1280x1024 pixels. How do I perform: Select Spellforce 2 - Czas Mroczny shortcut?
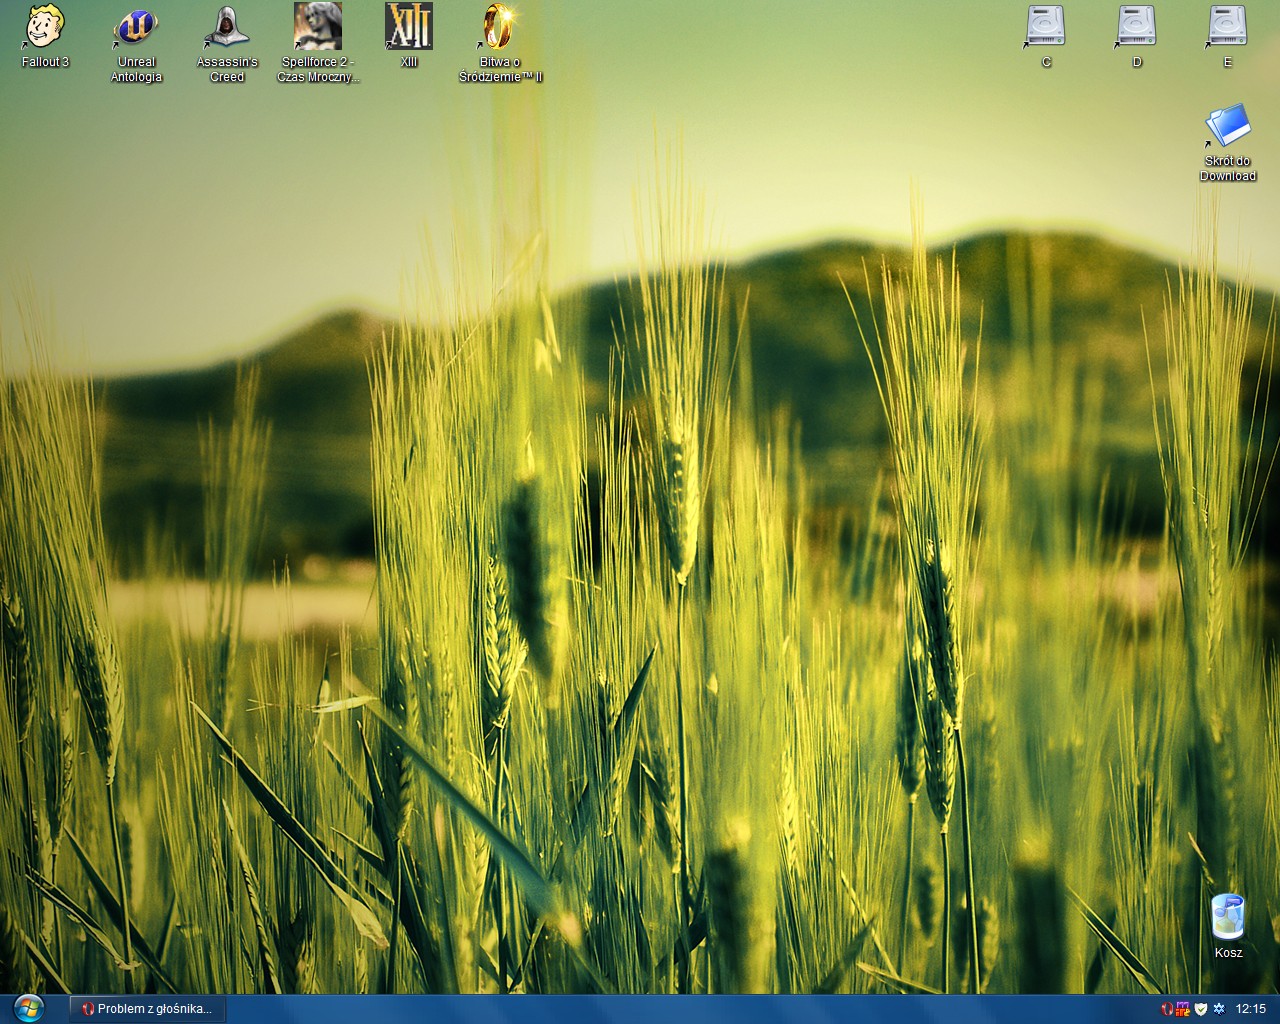(x=318, y=27)
